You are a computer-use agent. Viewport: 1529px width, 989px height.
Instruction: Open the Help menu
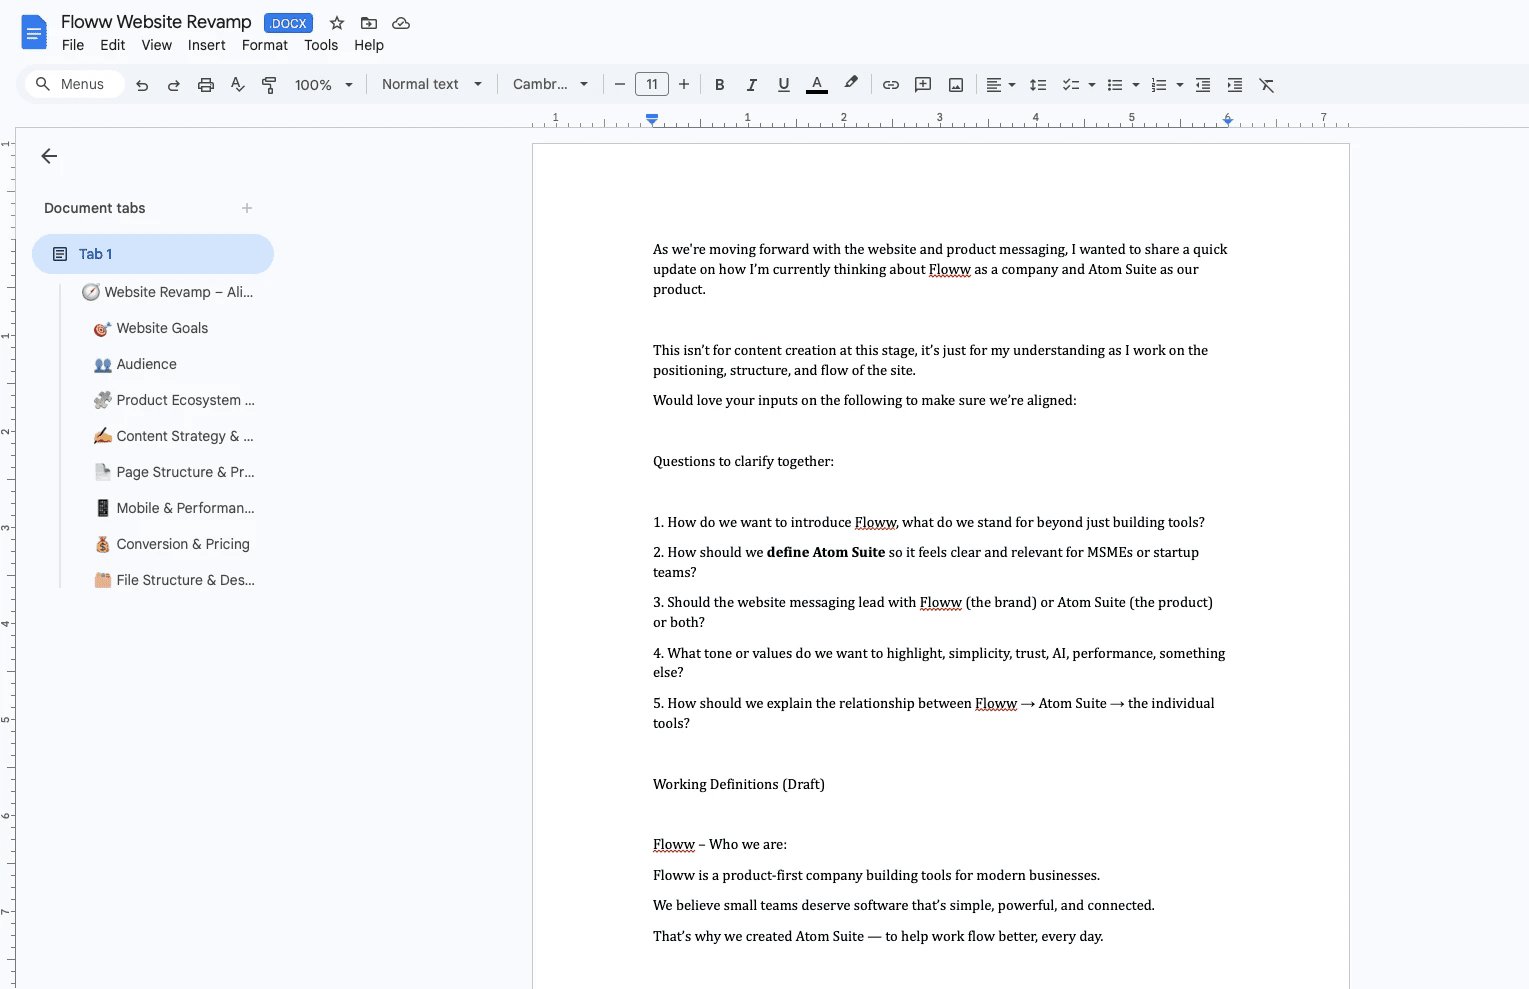pos(369,45)
